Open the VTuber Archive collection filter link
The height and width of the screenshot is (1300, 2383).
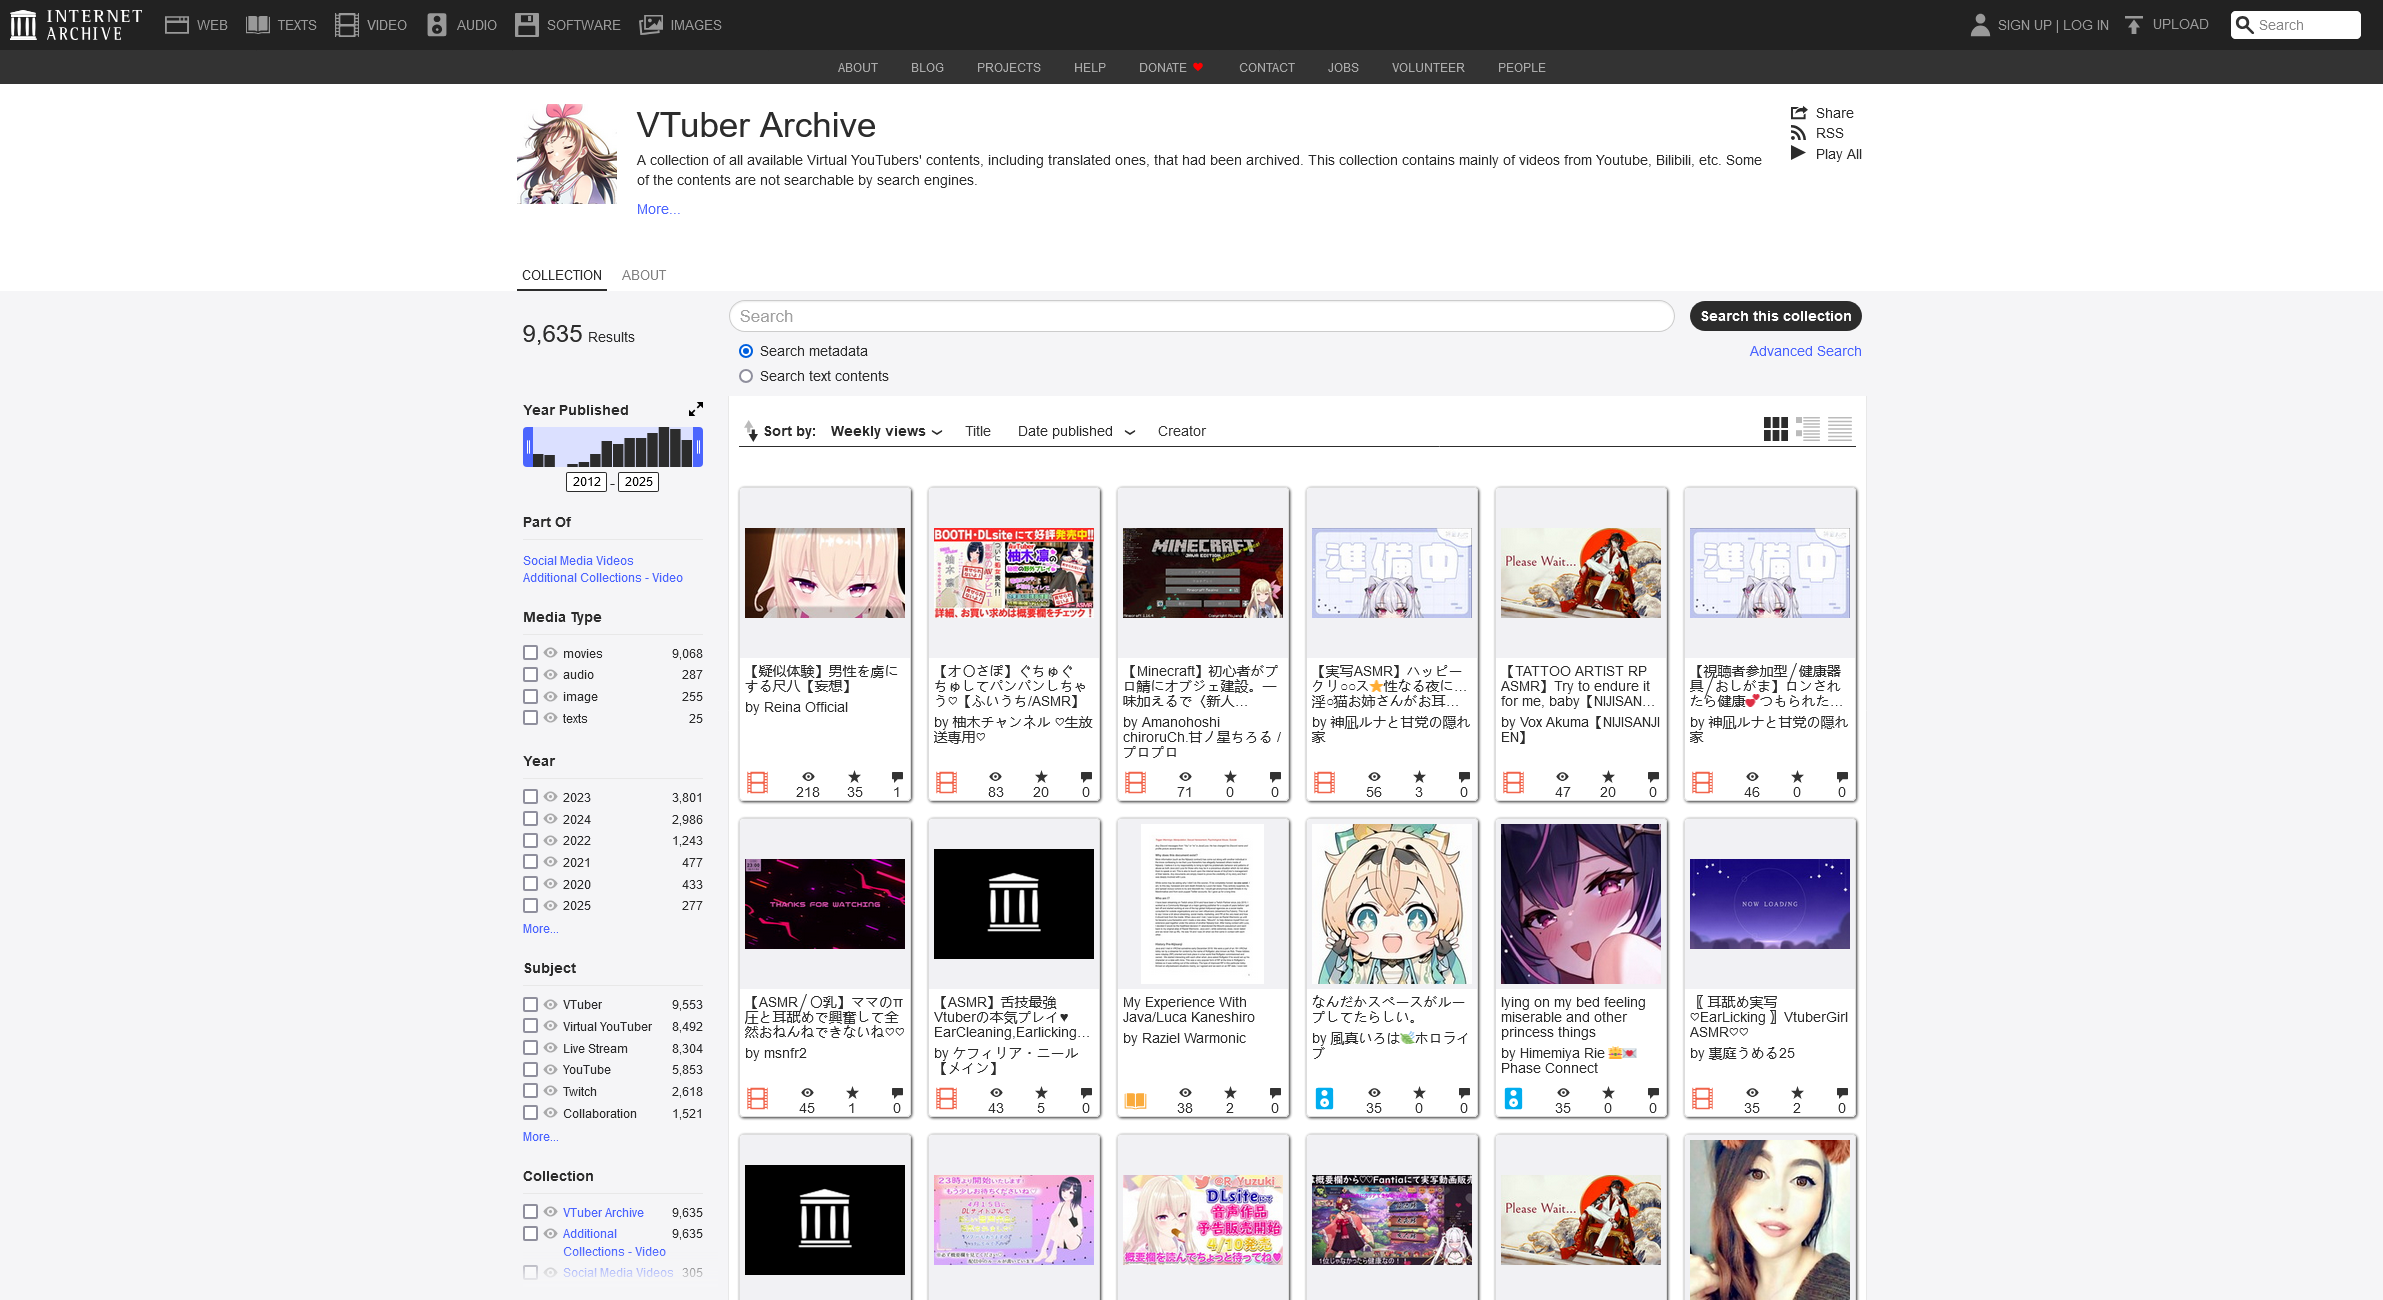603,1212
